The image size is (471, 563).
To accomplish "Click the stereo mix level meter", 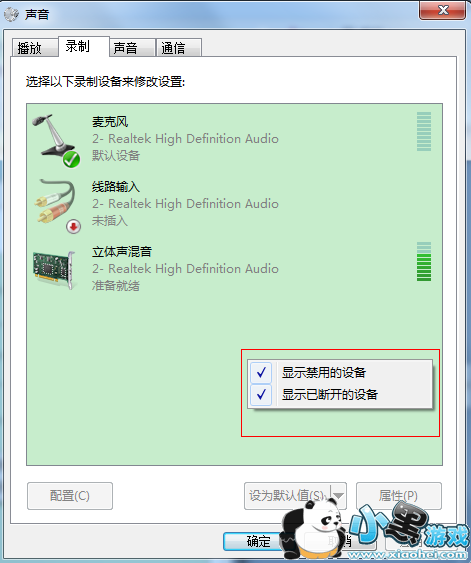I will (424, 261).
